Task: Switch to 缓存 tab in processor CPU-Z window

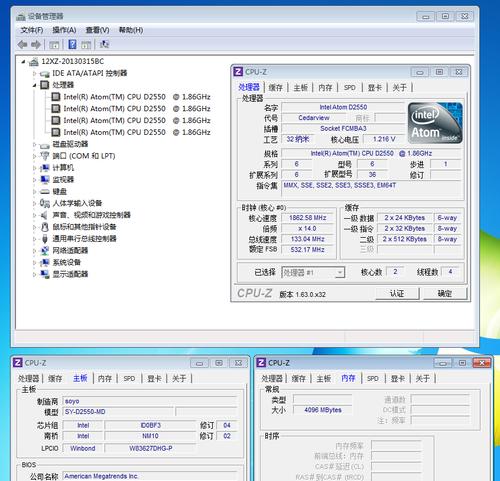Action: [276, 88]
